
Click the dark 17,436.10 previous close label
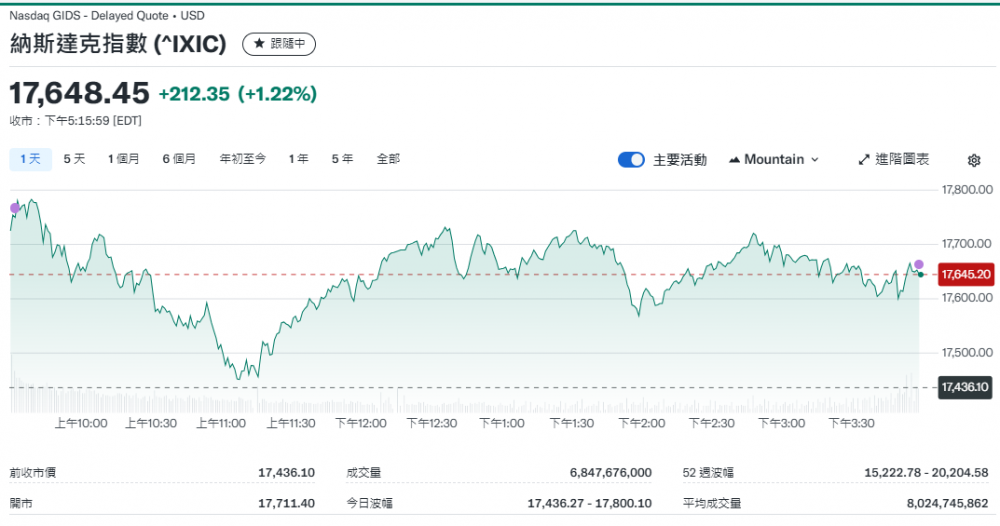[x=965, y=386]
